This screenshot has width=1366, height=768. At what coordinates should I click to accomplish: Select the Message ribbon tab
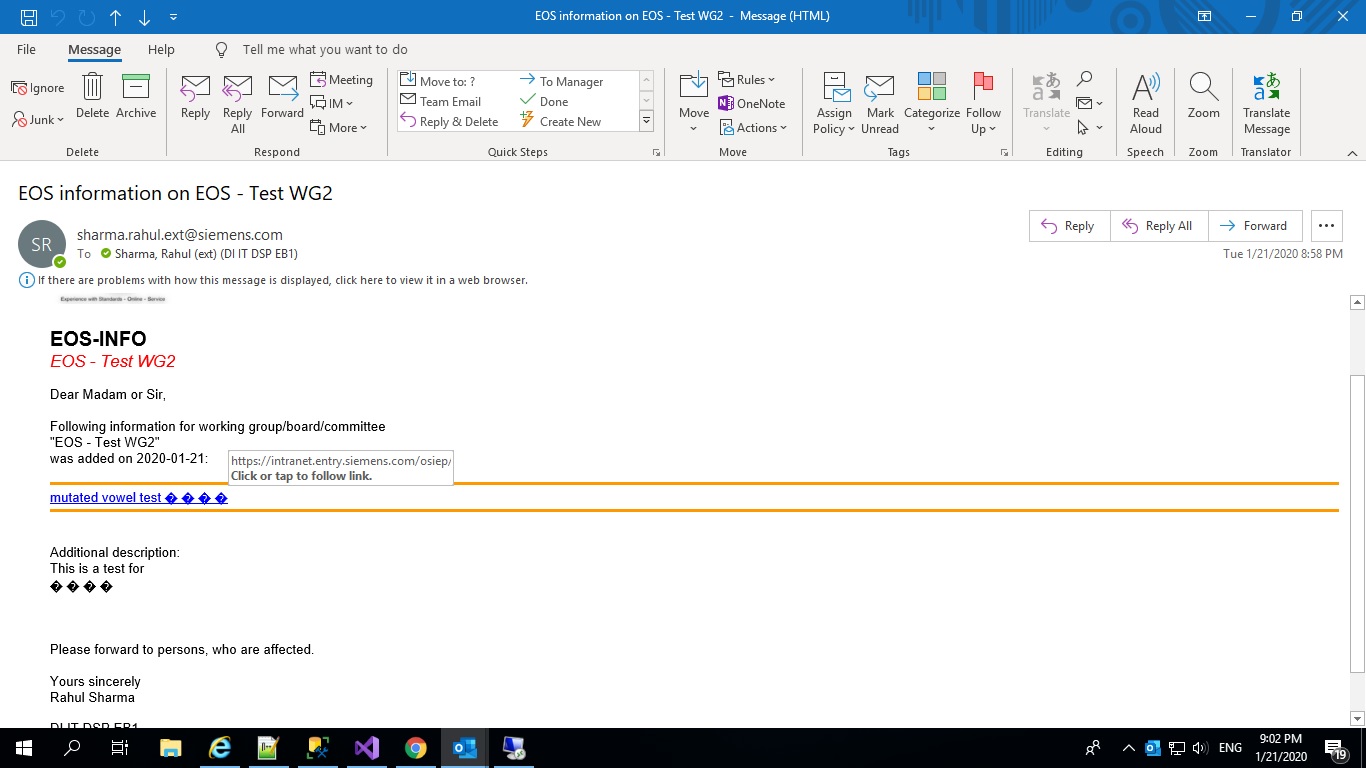[94, 49]
